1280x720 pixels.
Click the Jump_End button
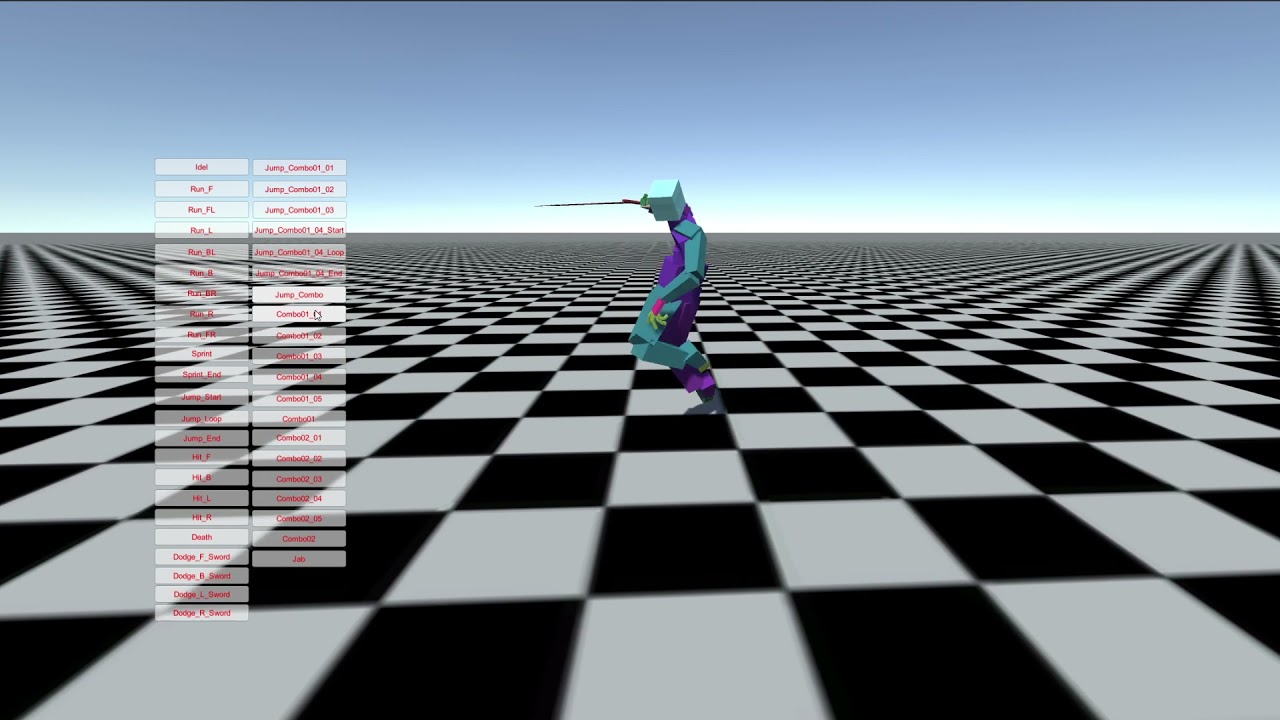point(201,438)
